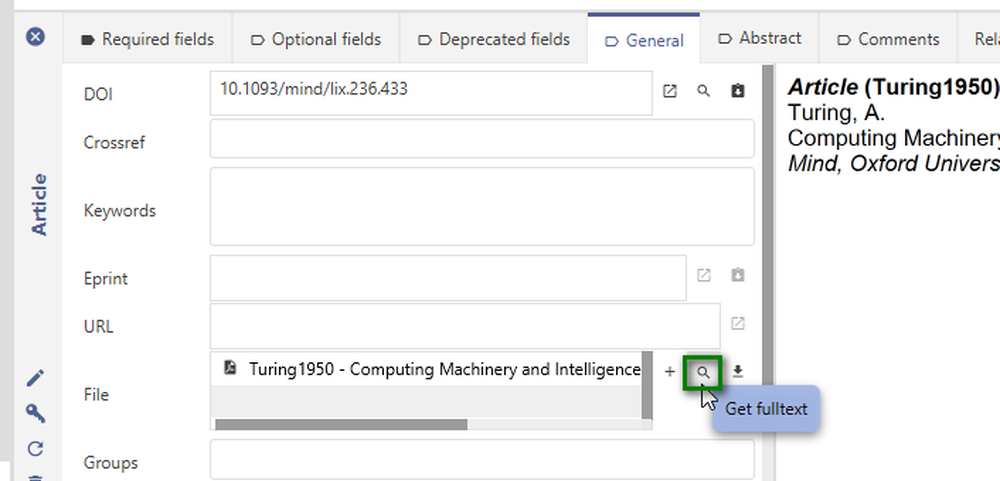This screenshot has width=1000, height=481.
Task: Click inside the Keywords text field
Action: (x=482, y=207)
